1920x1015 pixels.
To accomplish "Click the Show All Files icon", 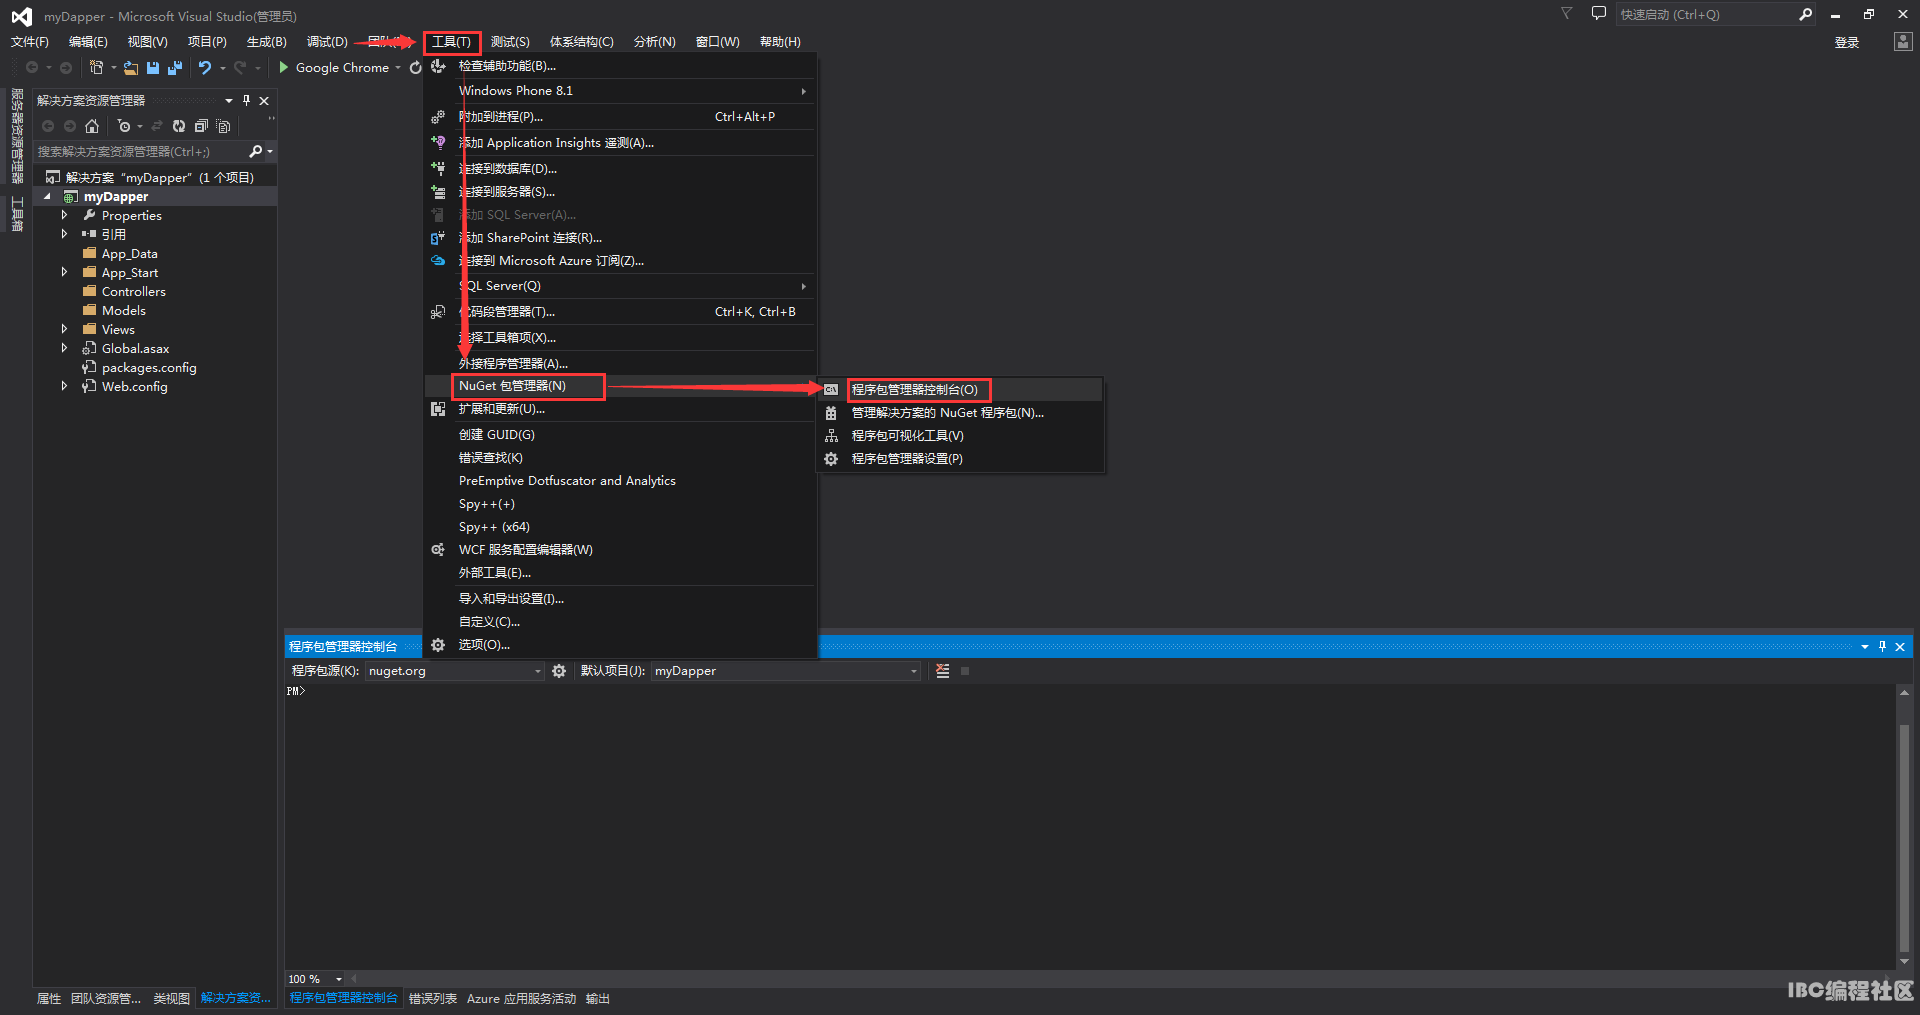I will [x=223, y=126].
